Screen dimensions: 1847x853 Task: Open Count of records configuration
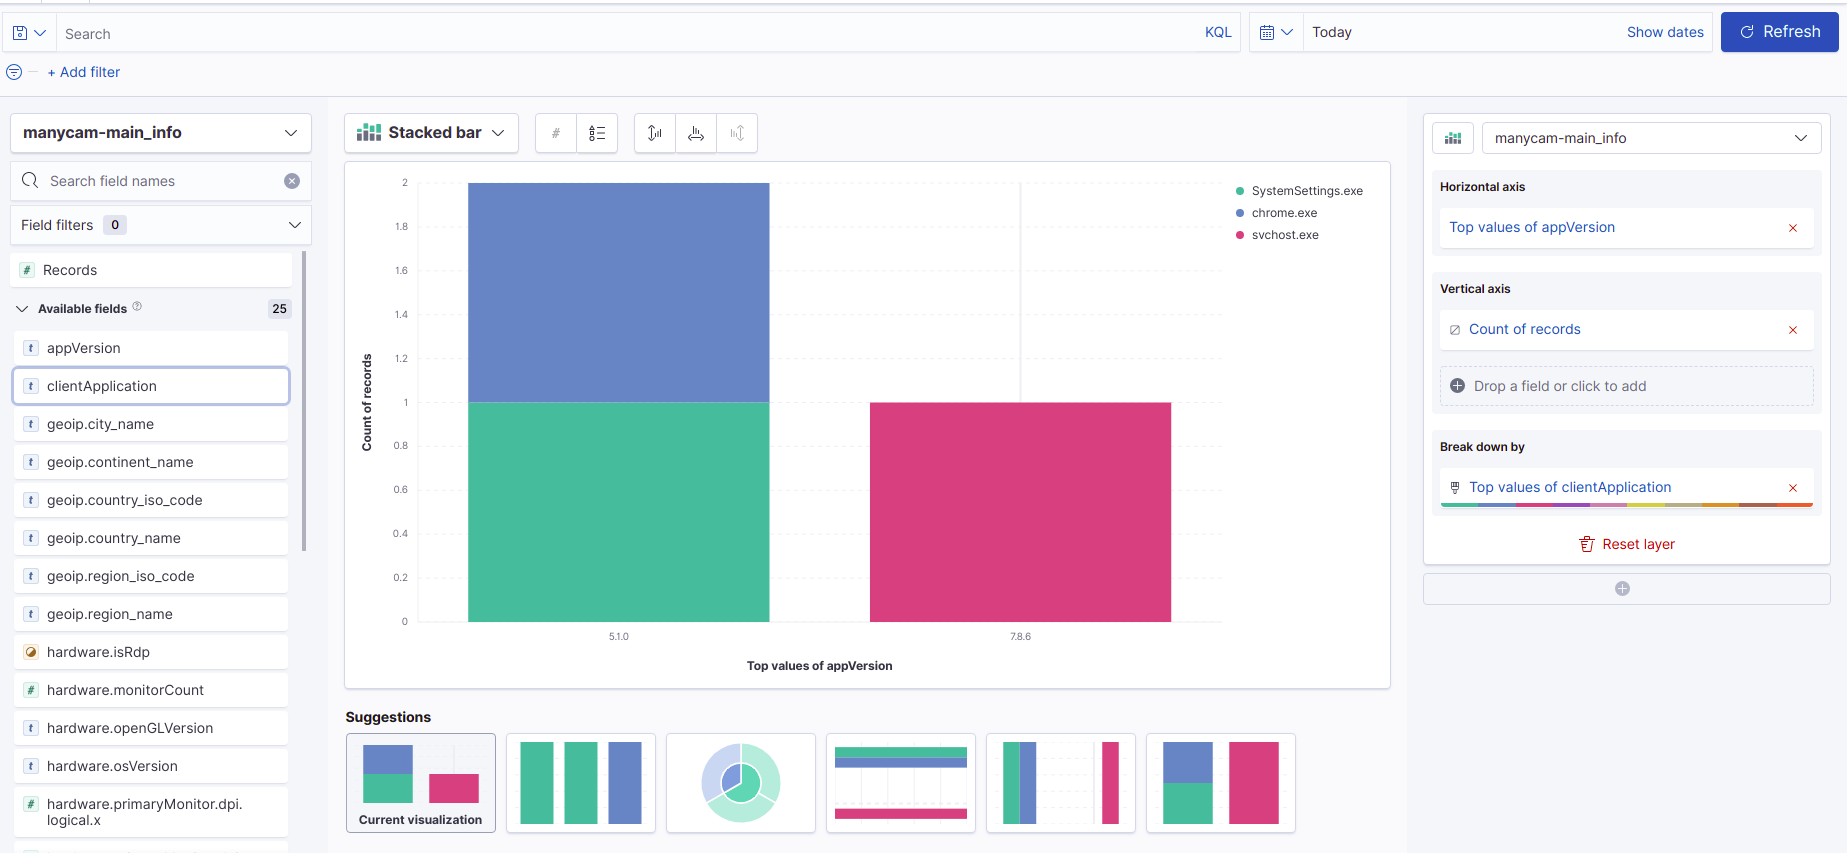point(1524,329)
